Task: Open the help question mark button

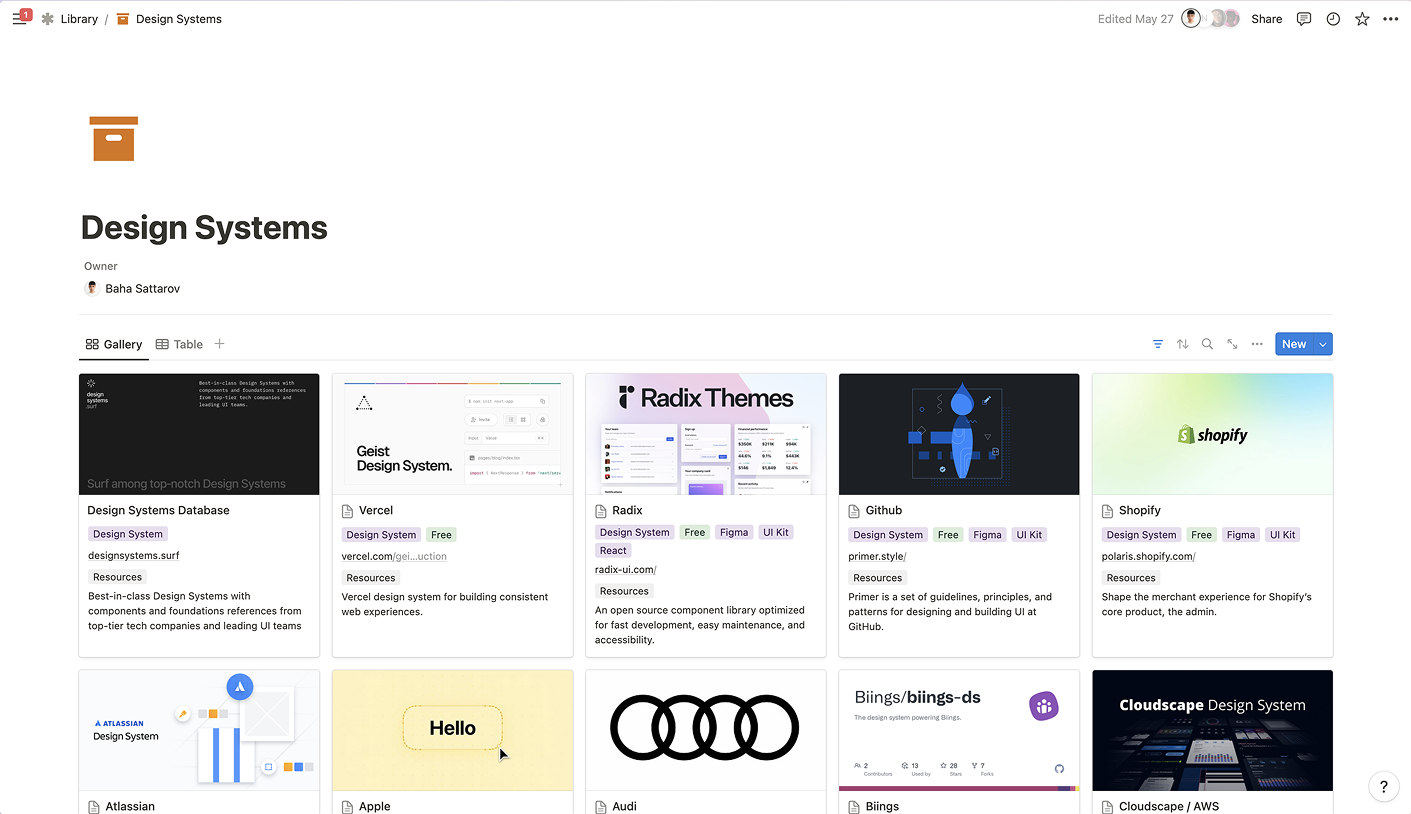Action: [x=1383, y=786]
